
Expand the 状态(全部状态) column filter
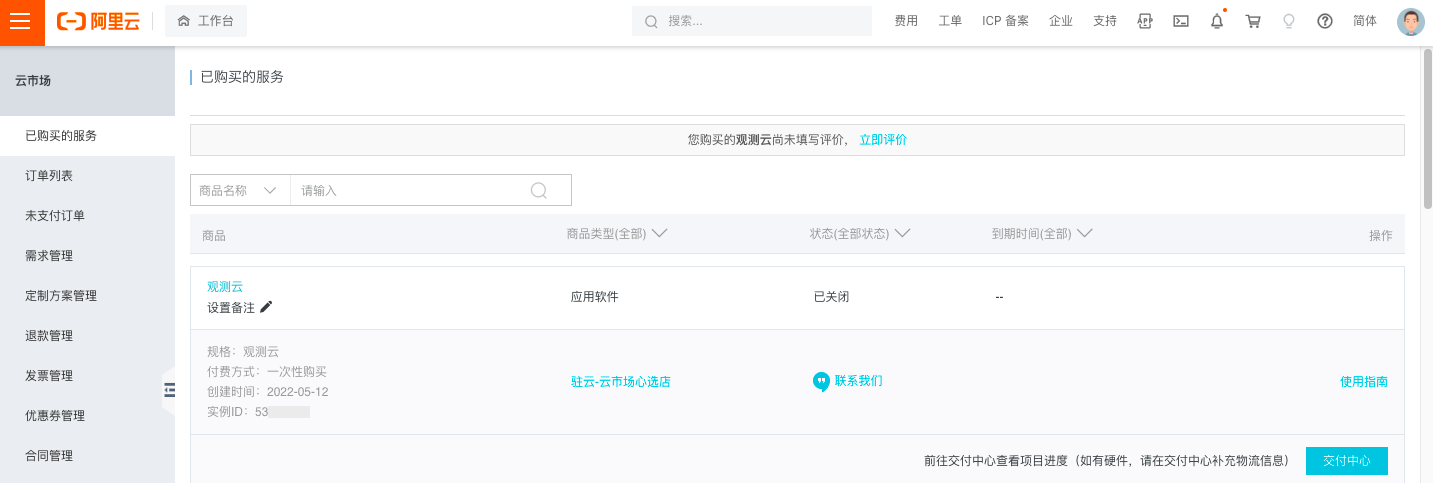pyautogui.click(x=860, y=234)
